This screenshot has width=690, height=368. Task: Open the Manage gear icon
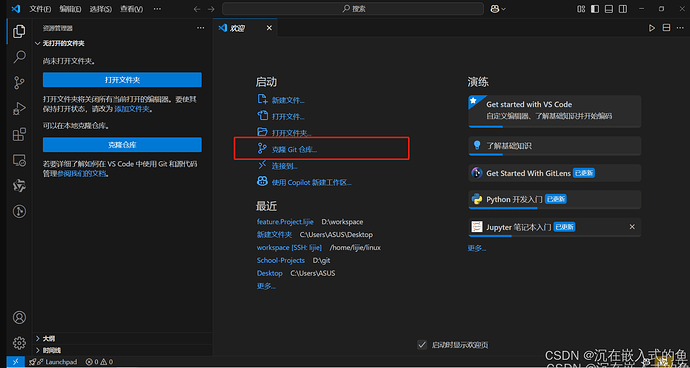pos(19,342)
